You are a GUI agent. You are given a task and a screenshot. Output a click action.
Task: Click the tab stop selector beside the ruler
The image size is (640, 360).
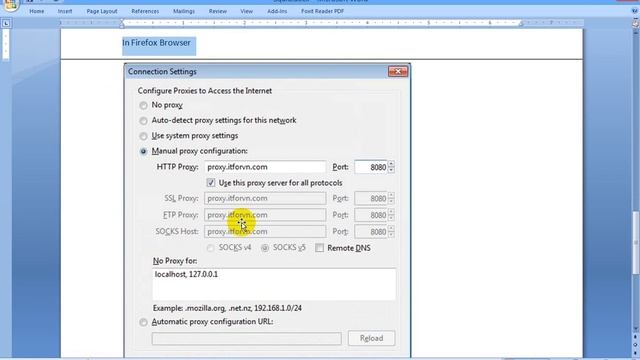pyautogui.click(x=6, y=24)
